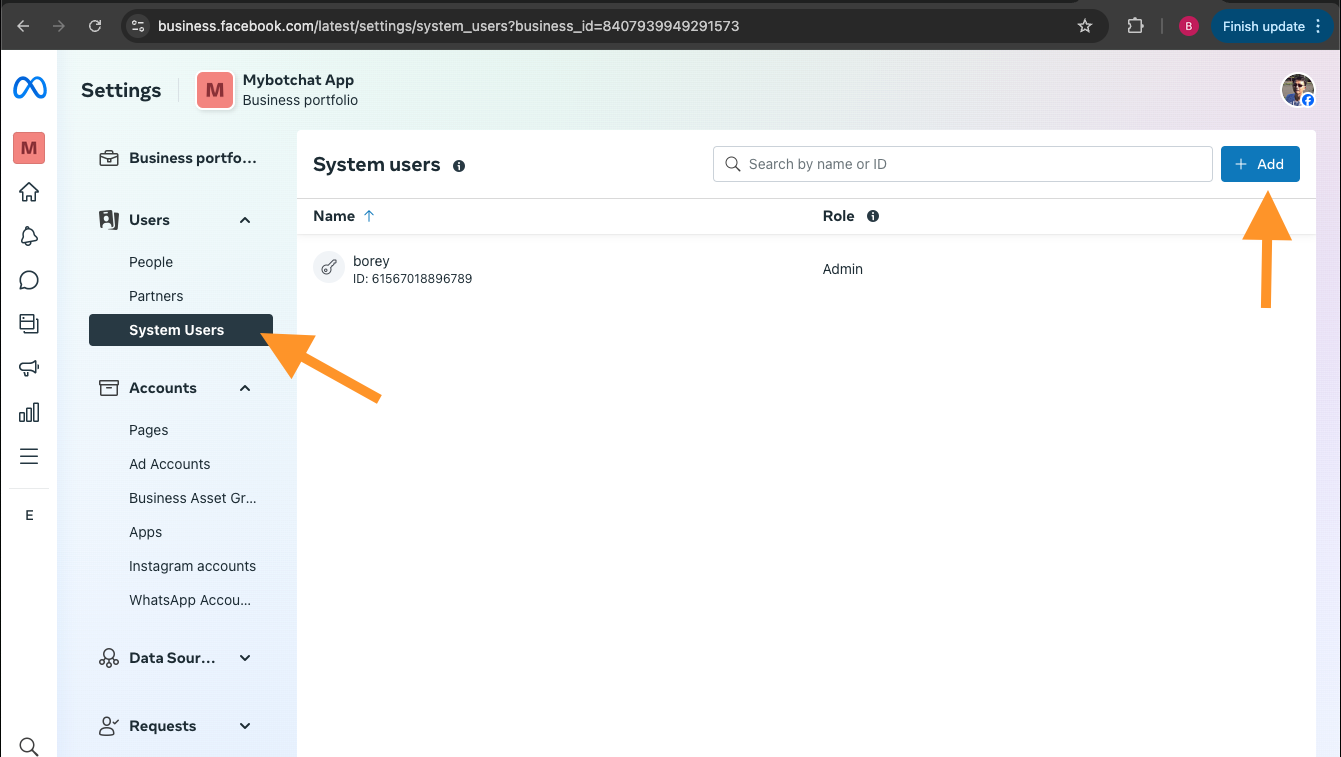Viewport: 1341px width, 757px height.
Task: Open the all tools hamburger menu
Action: pyautogui.click(x=29, y=456)
